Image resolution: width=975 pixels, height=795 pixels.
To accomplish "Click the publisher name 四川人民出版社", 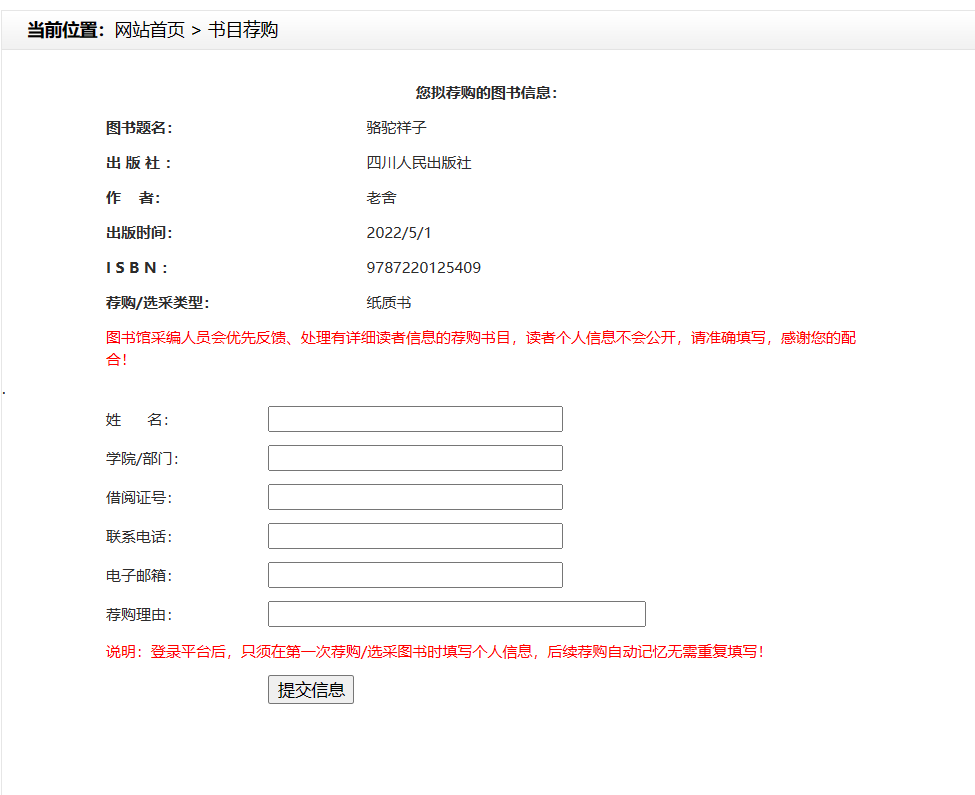I will click(x=419, y=163).
